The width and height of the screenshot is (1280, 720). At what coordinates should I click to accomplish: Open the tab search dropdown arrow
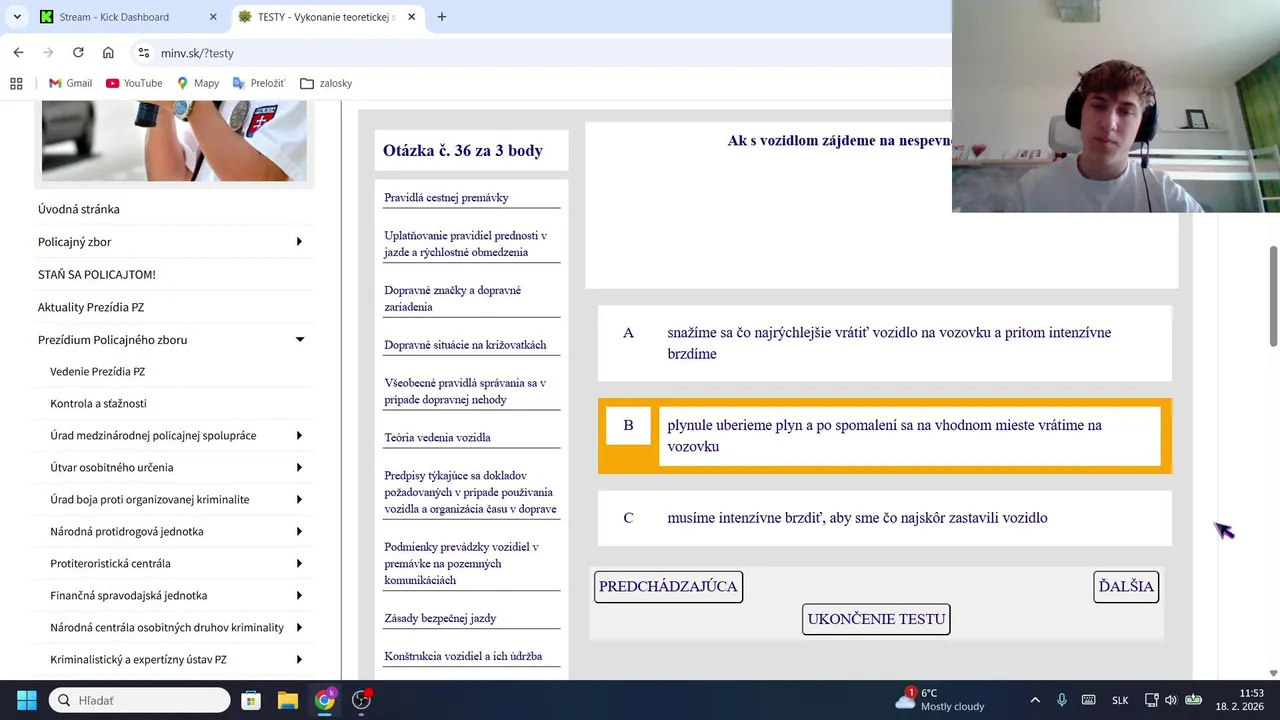pos(17,17)
